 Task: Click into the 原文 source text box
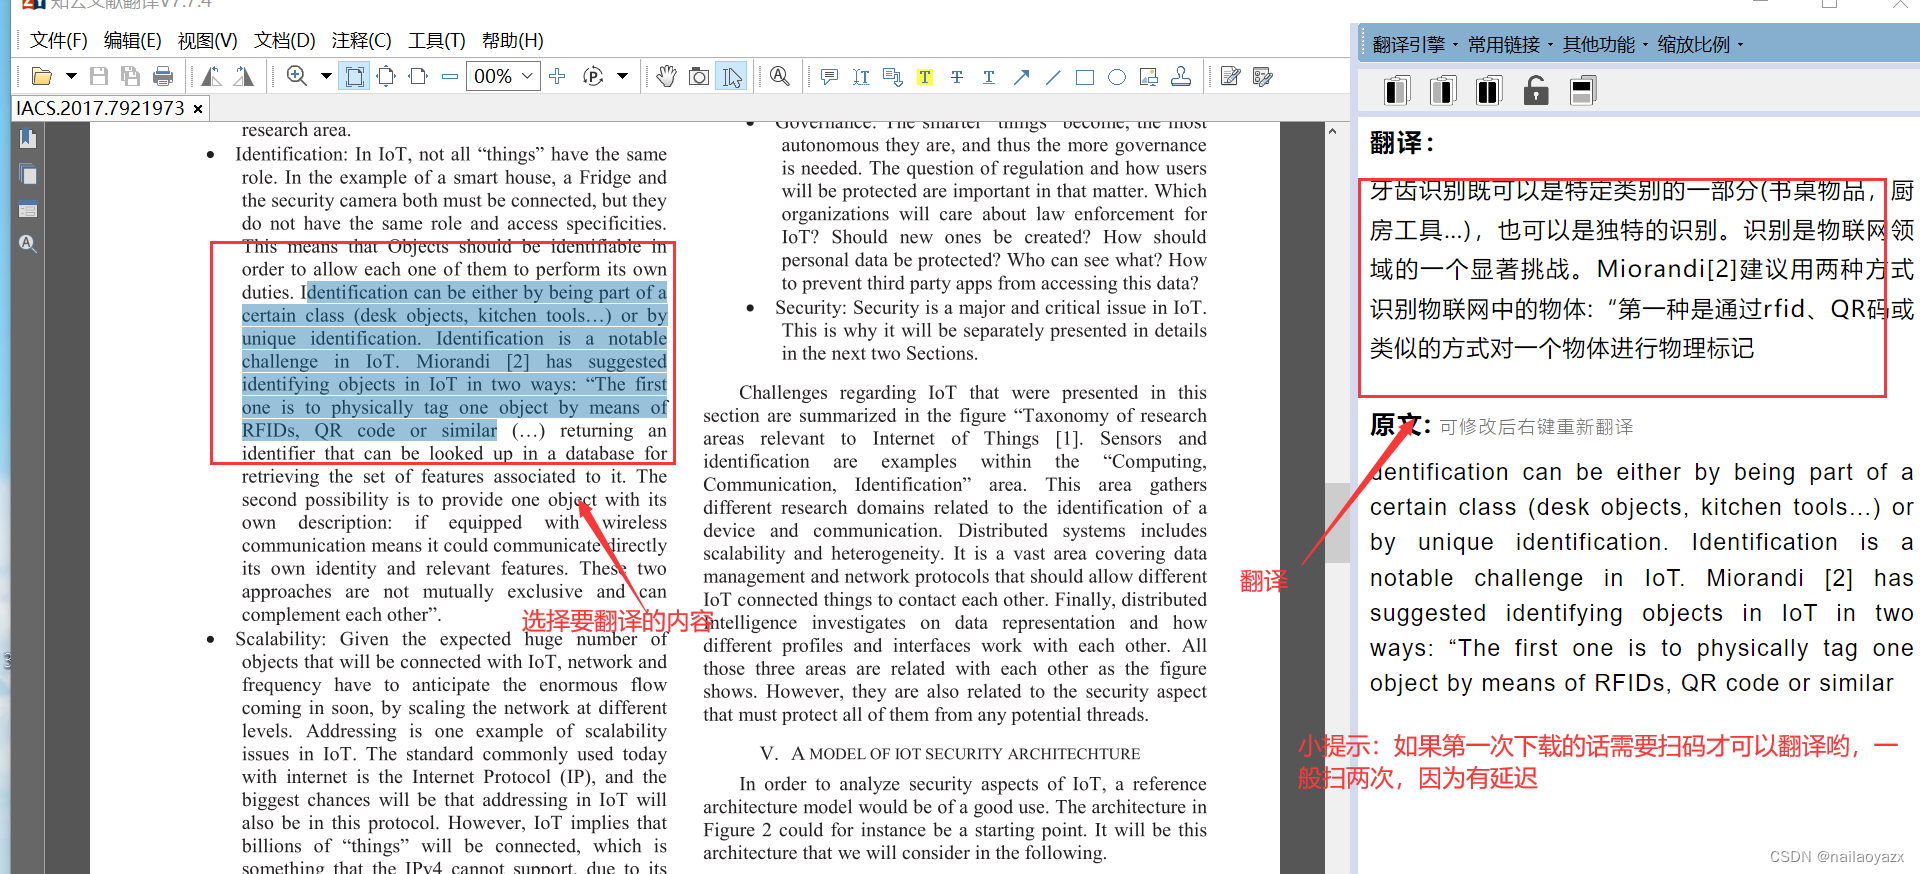tap(1640, 577)
